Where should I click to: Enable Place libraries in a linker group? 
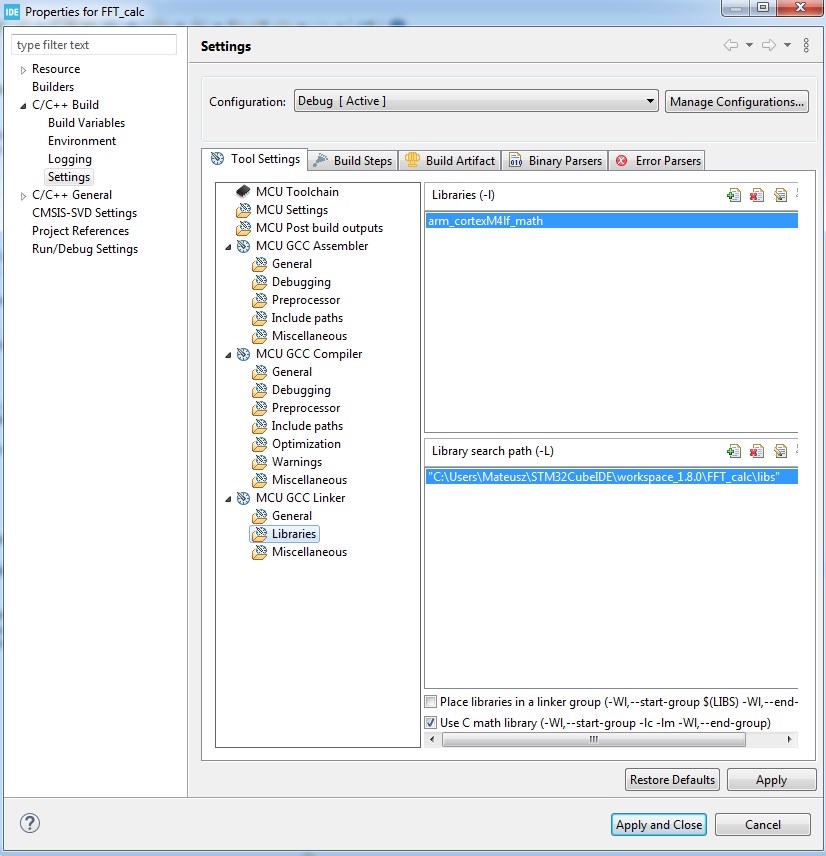431,703
